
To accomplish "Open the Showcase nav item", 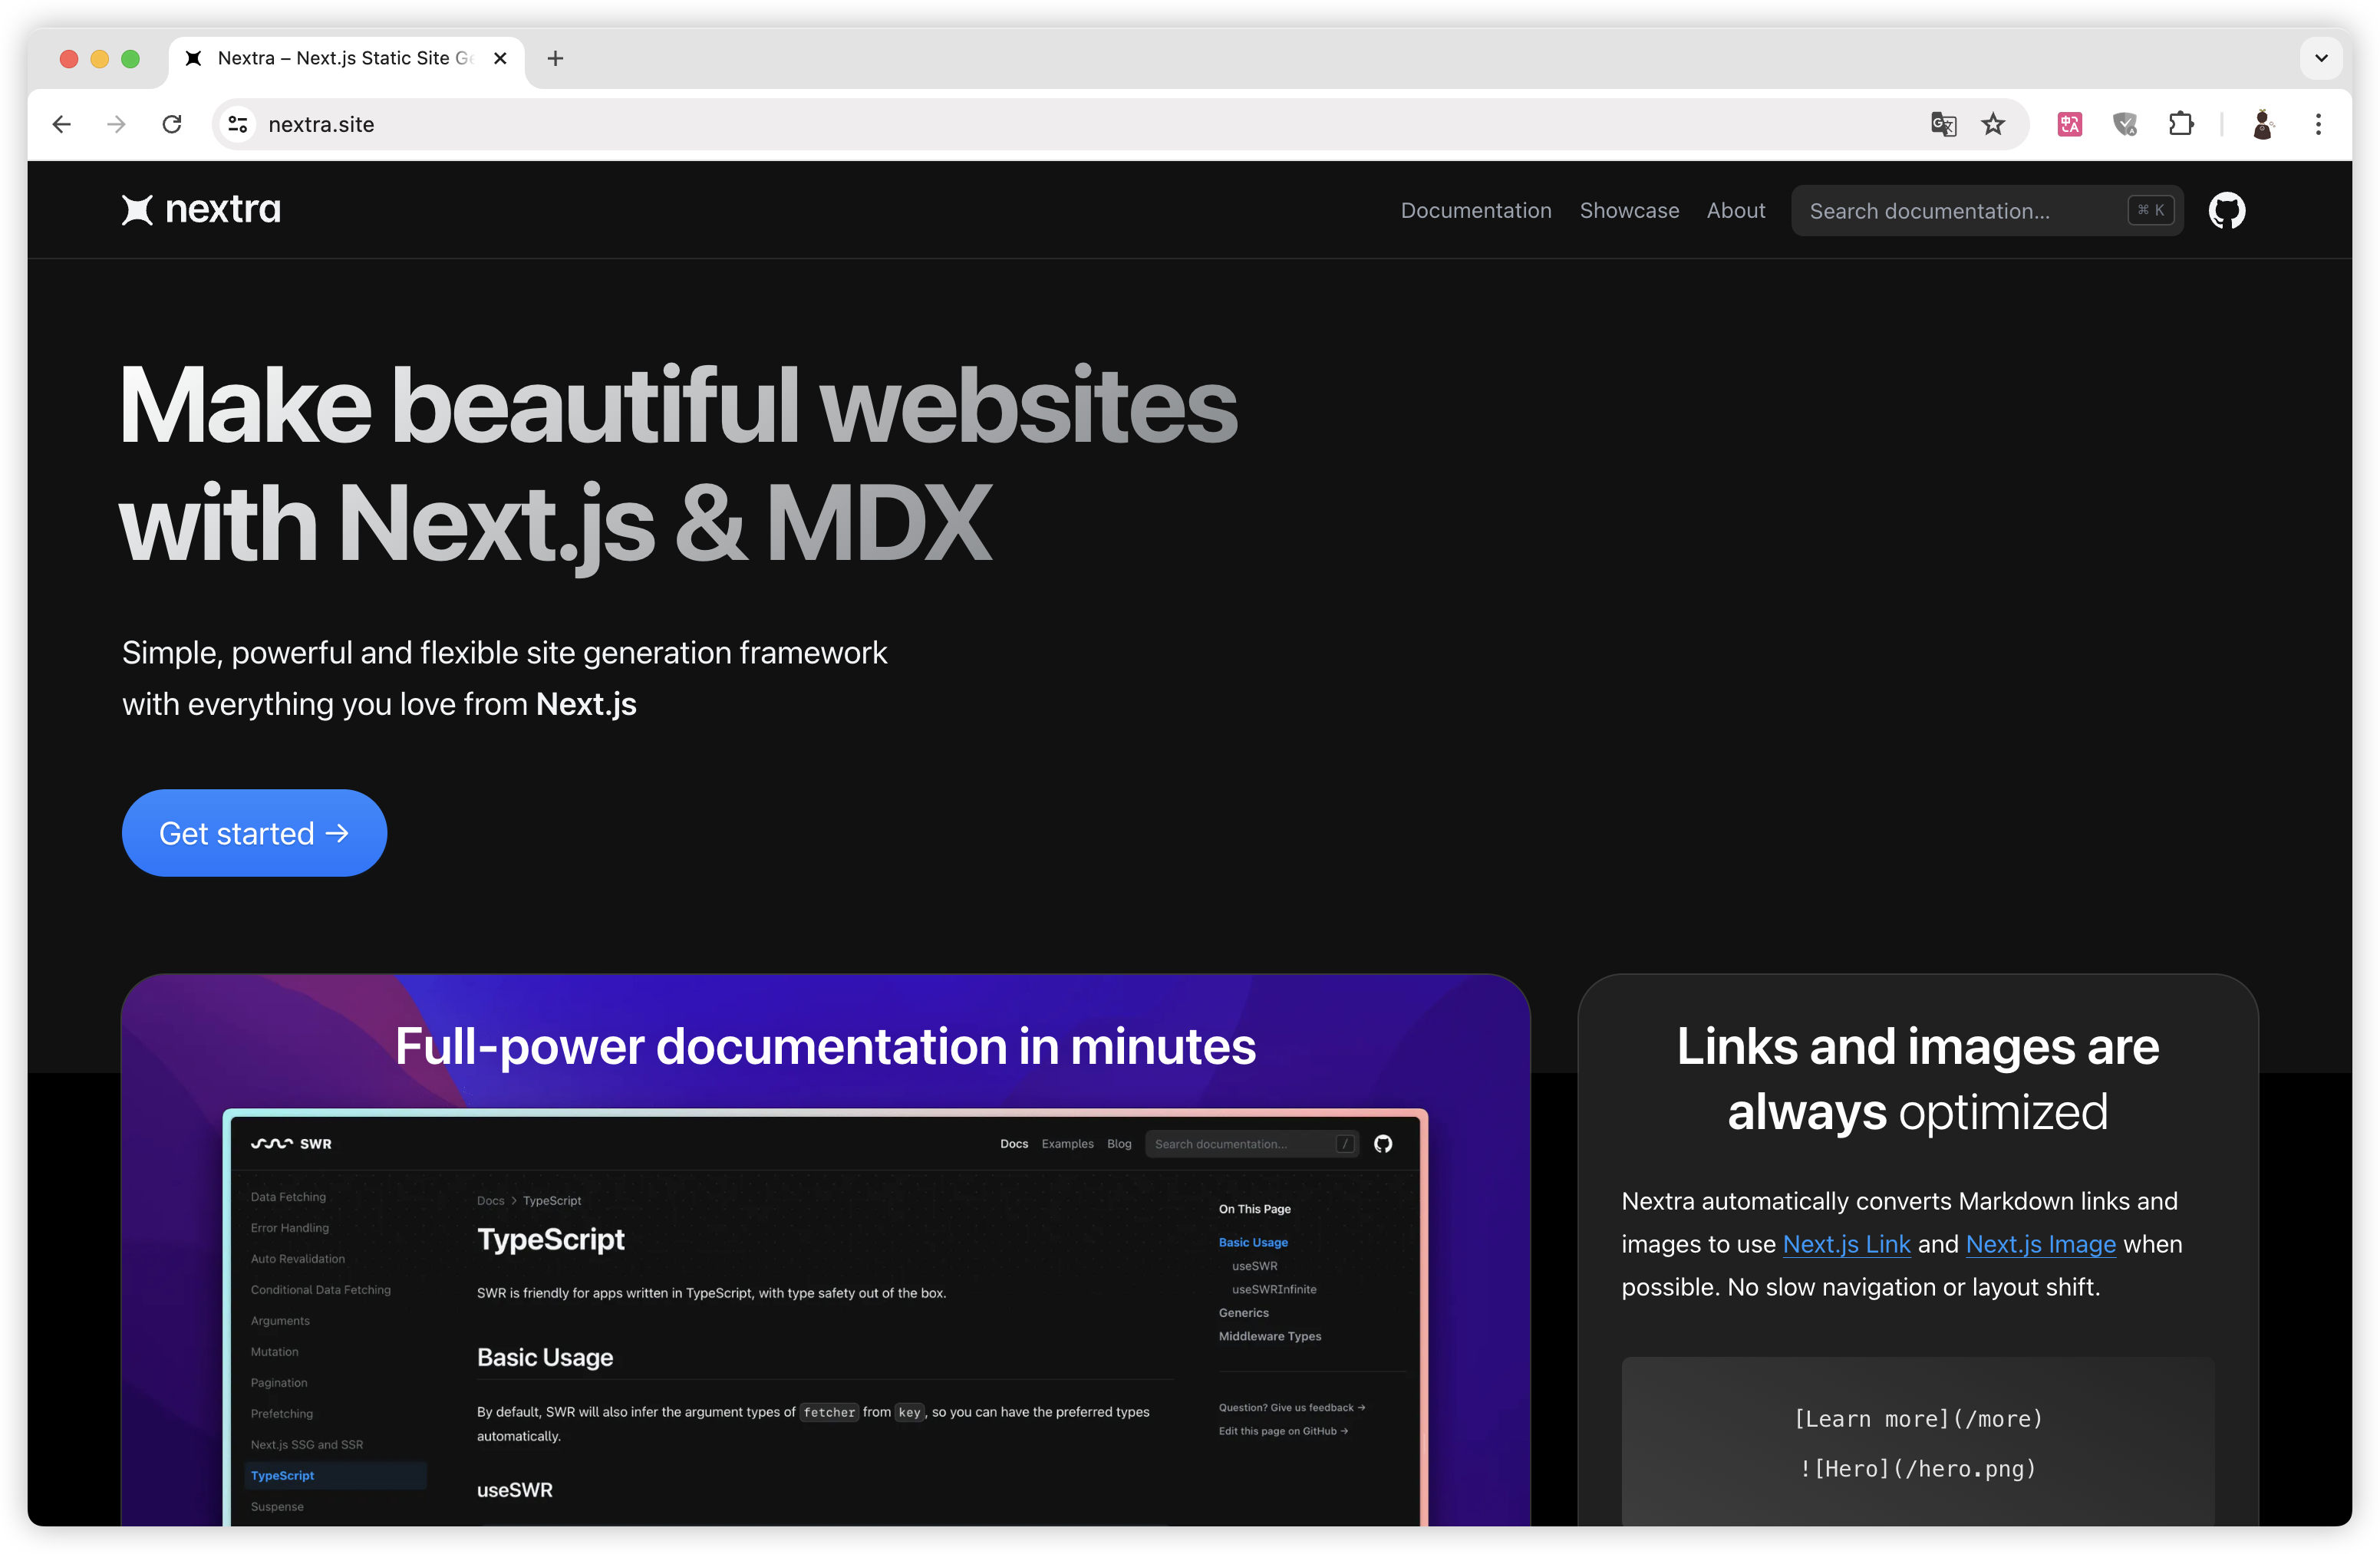I will coord(1628,211).
